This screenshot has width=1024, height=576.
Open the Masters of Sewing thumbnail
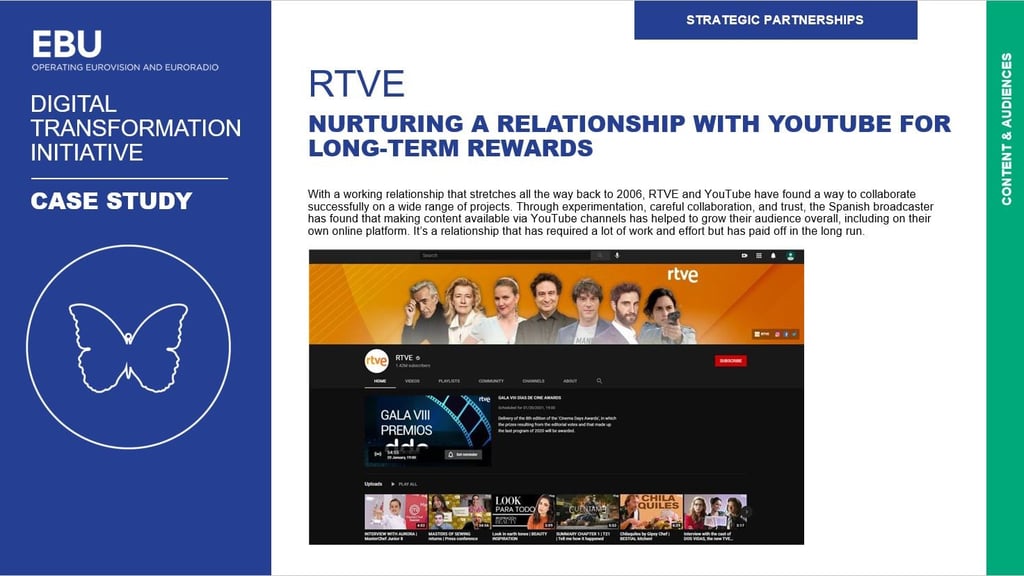click(459, 511)
